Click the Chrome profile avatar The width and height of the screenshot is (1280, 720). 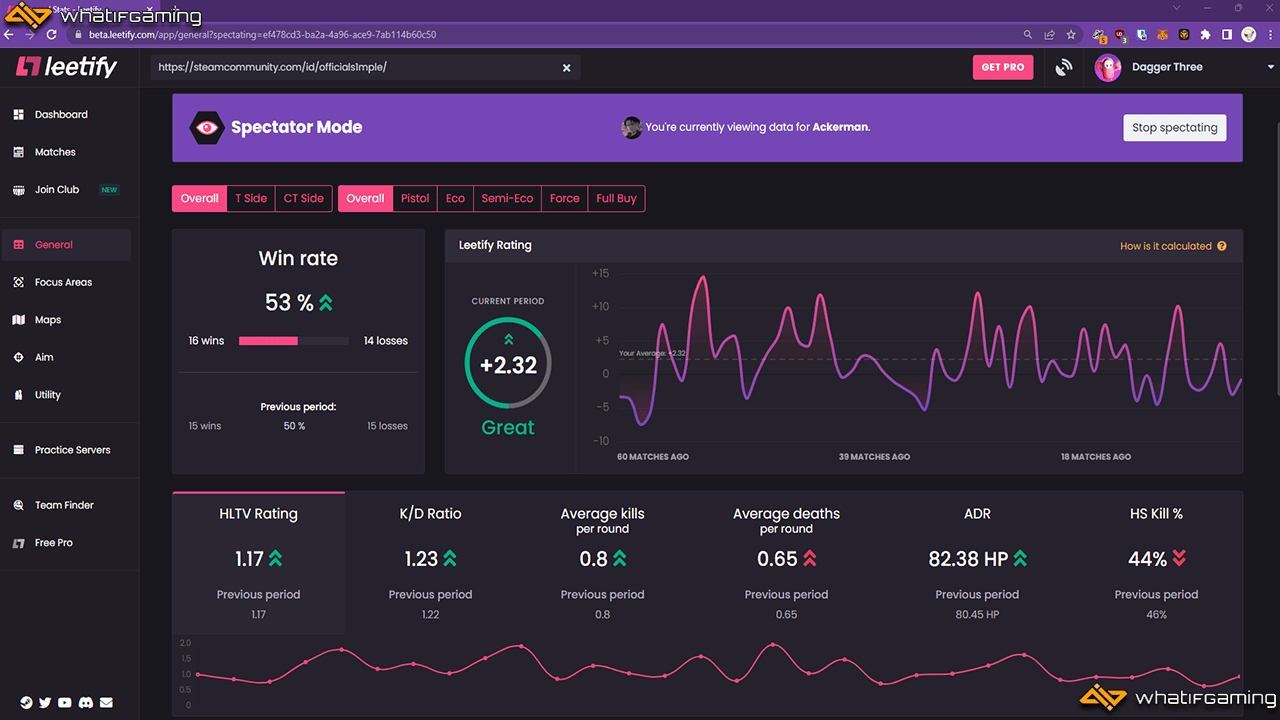(1249, 34)
